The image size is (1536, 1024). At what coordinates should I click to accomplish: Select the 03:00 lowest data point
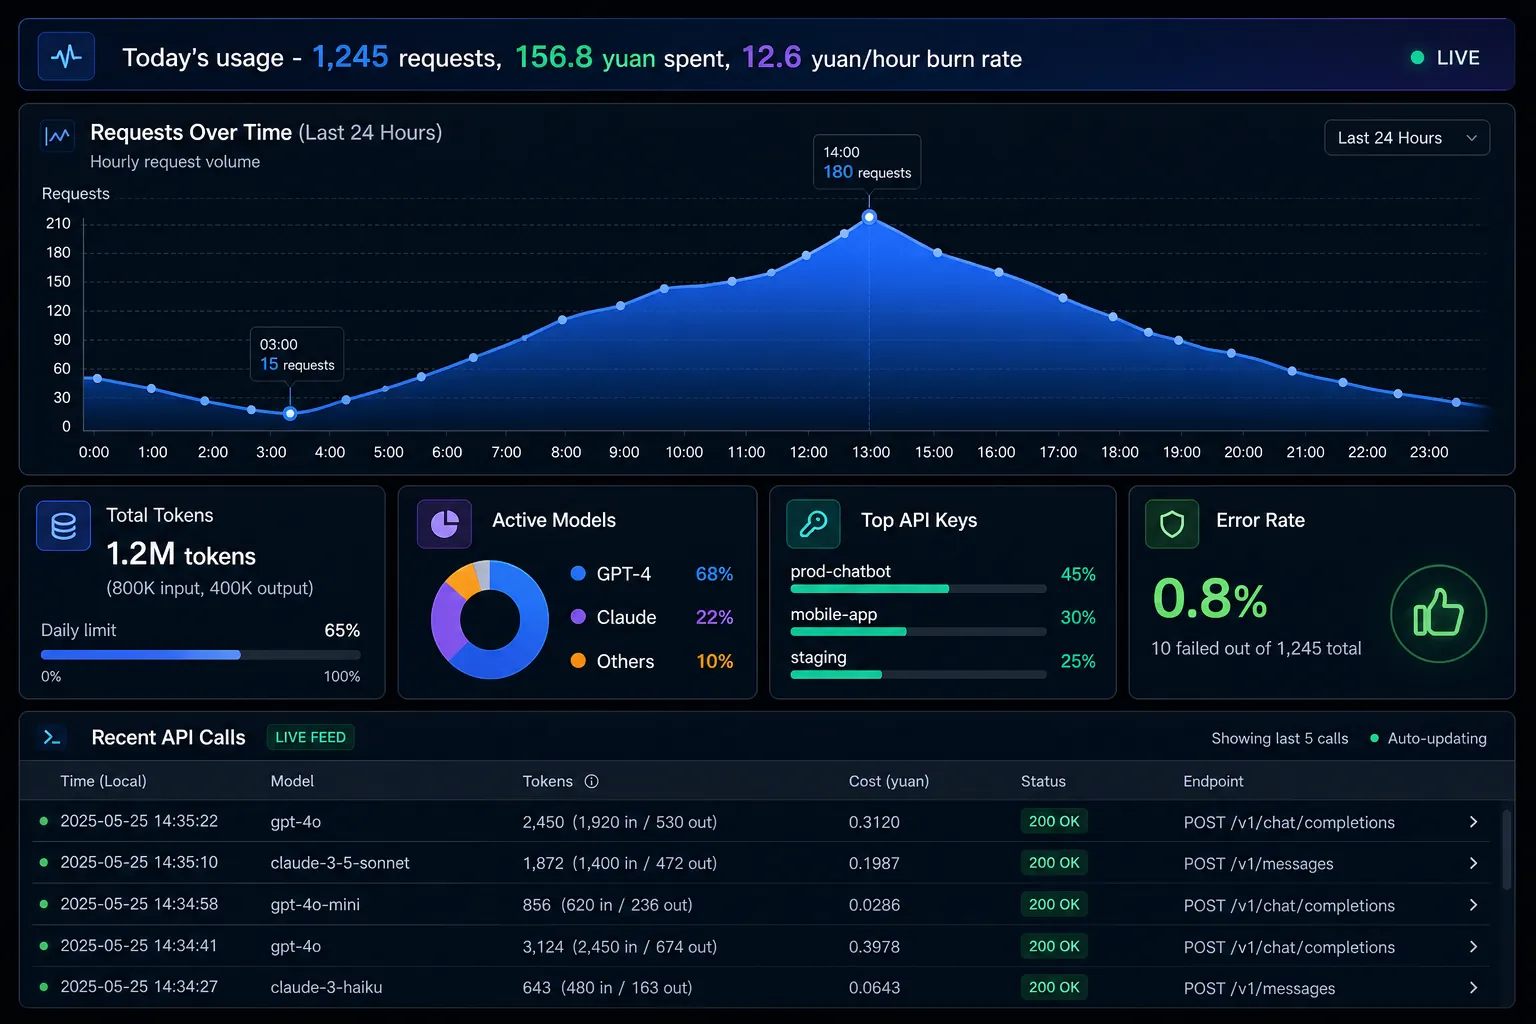point(290,413)
